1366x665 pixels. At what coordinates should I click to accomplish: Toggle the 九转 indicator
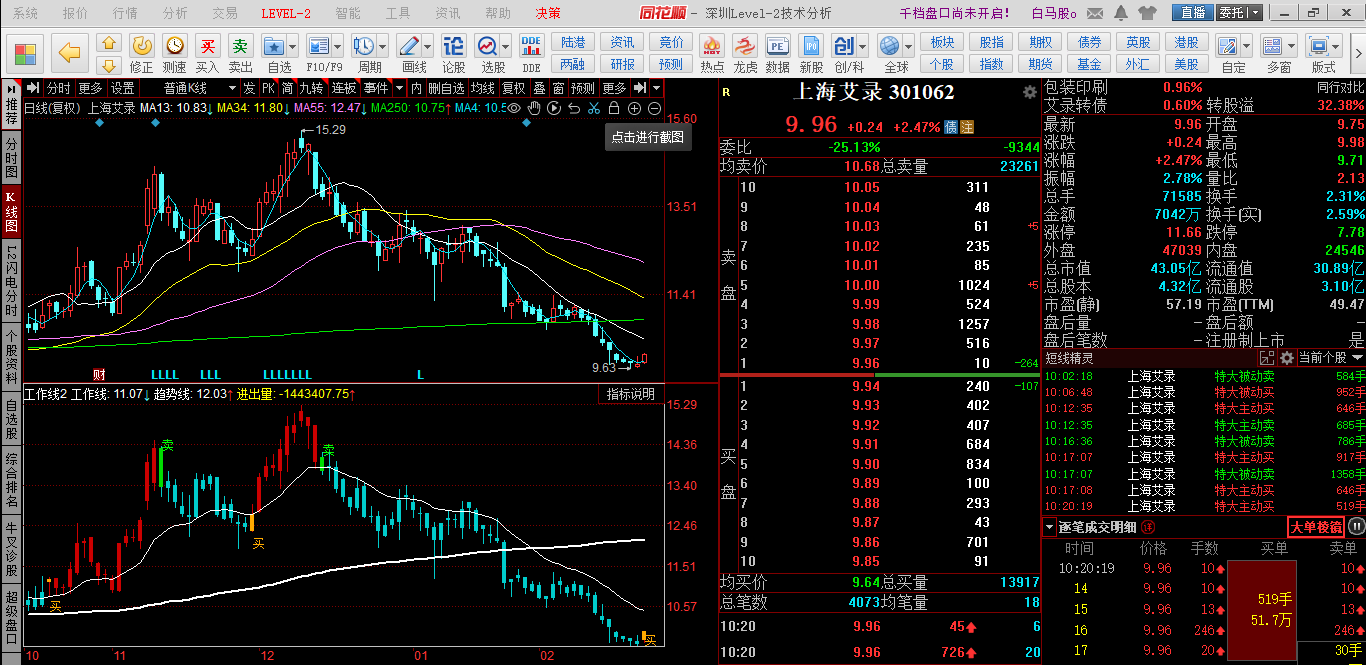click(312, 88)
